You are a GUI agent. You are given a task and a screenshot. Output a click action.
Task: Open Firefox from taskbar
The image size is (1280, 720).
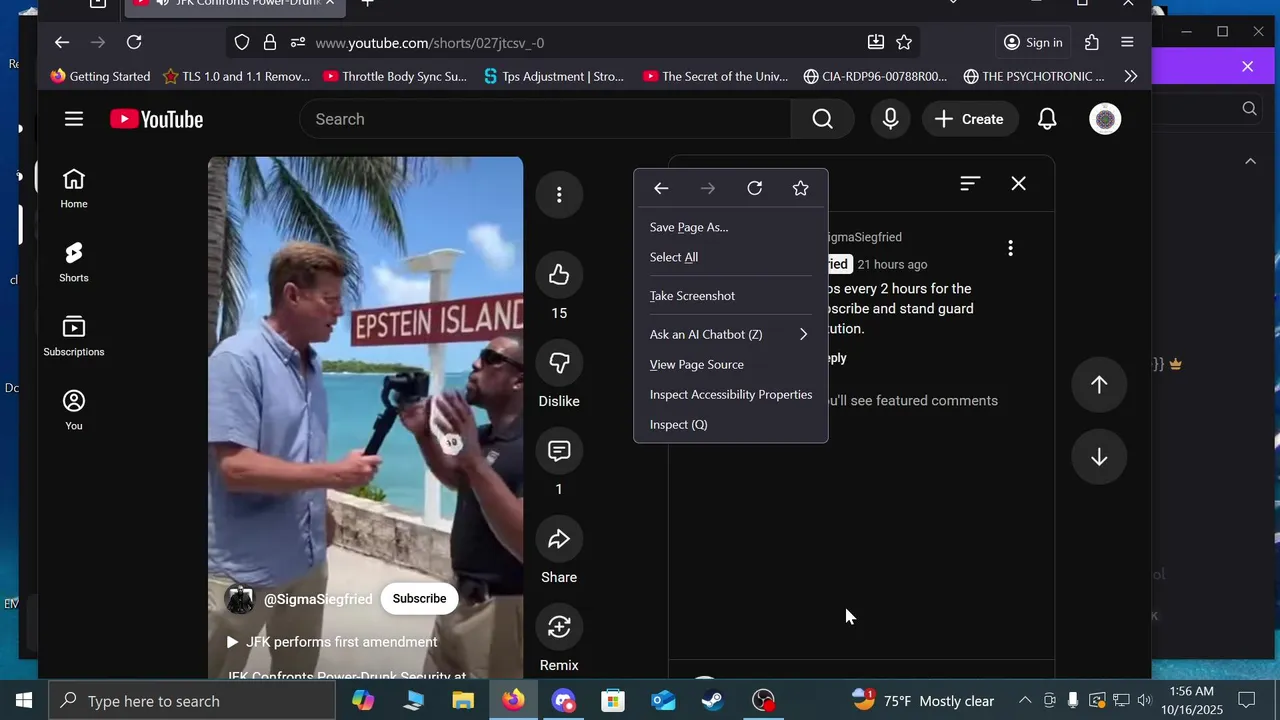point(513,700)
